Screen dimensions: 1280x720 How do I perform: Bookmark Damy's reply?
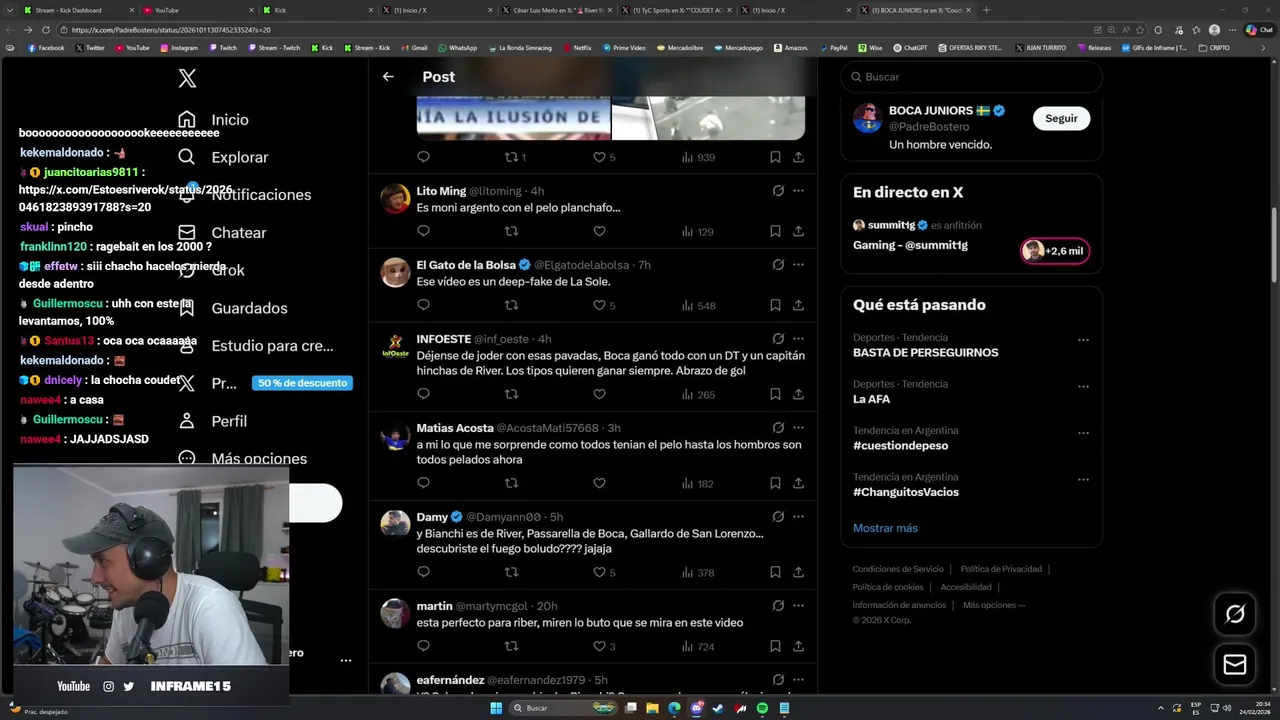point(775,572)
